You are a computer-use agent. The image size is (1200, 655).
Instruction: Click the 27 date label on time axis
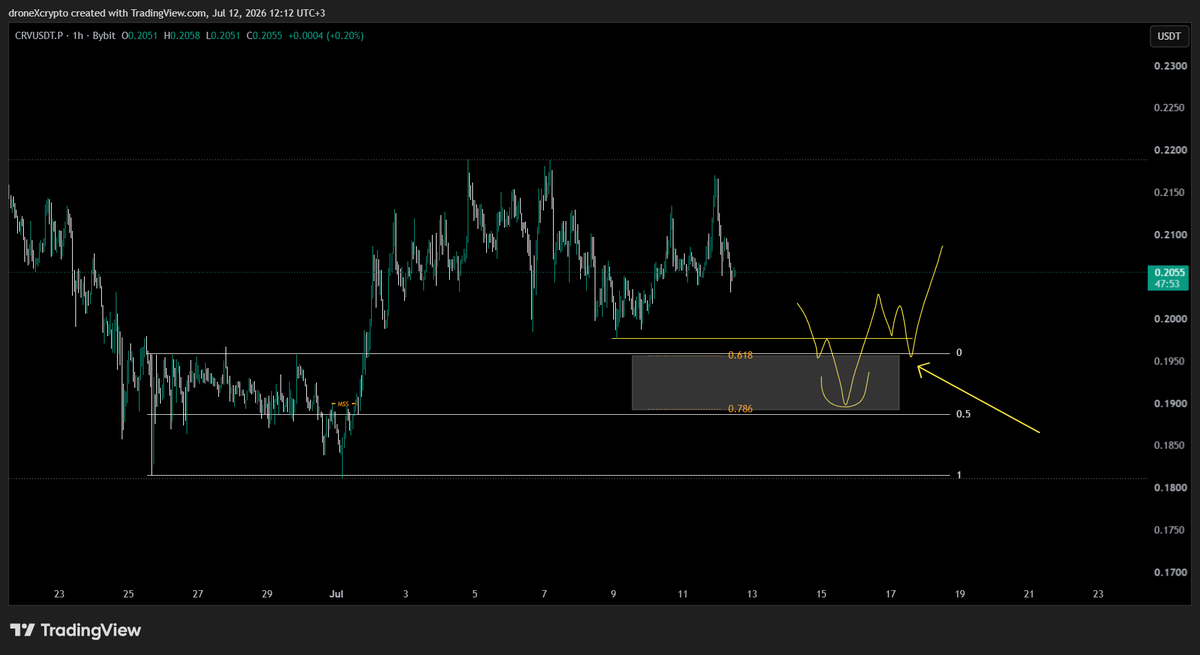(x=198, y=594)
